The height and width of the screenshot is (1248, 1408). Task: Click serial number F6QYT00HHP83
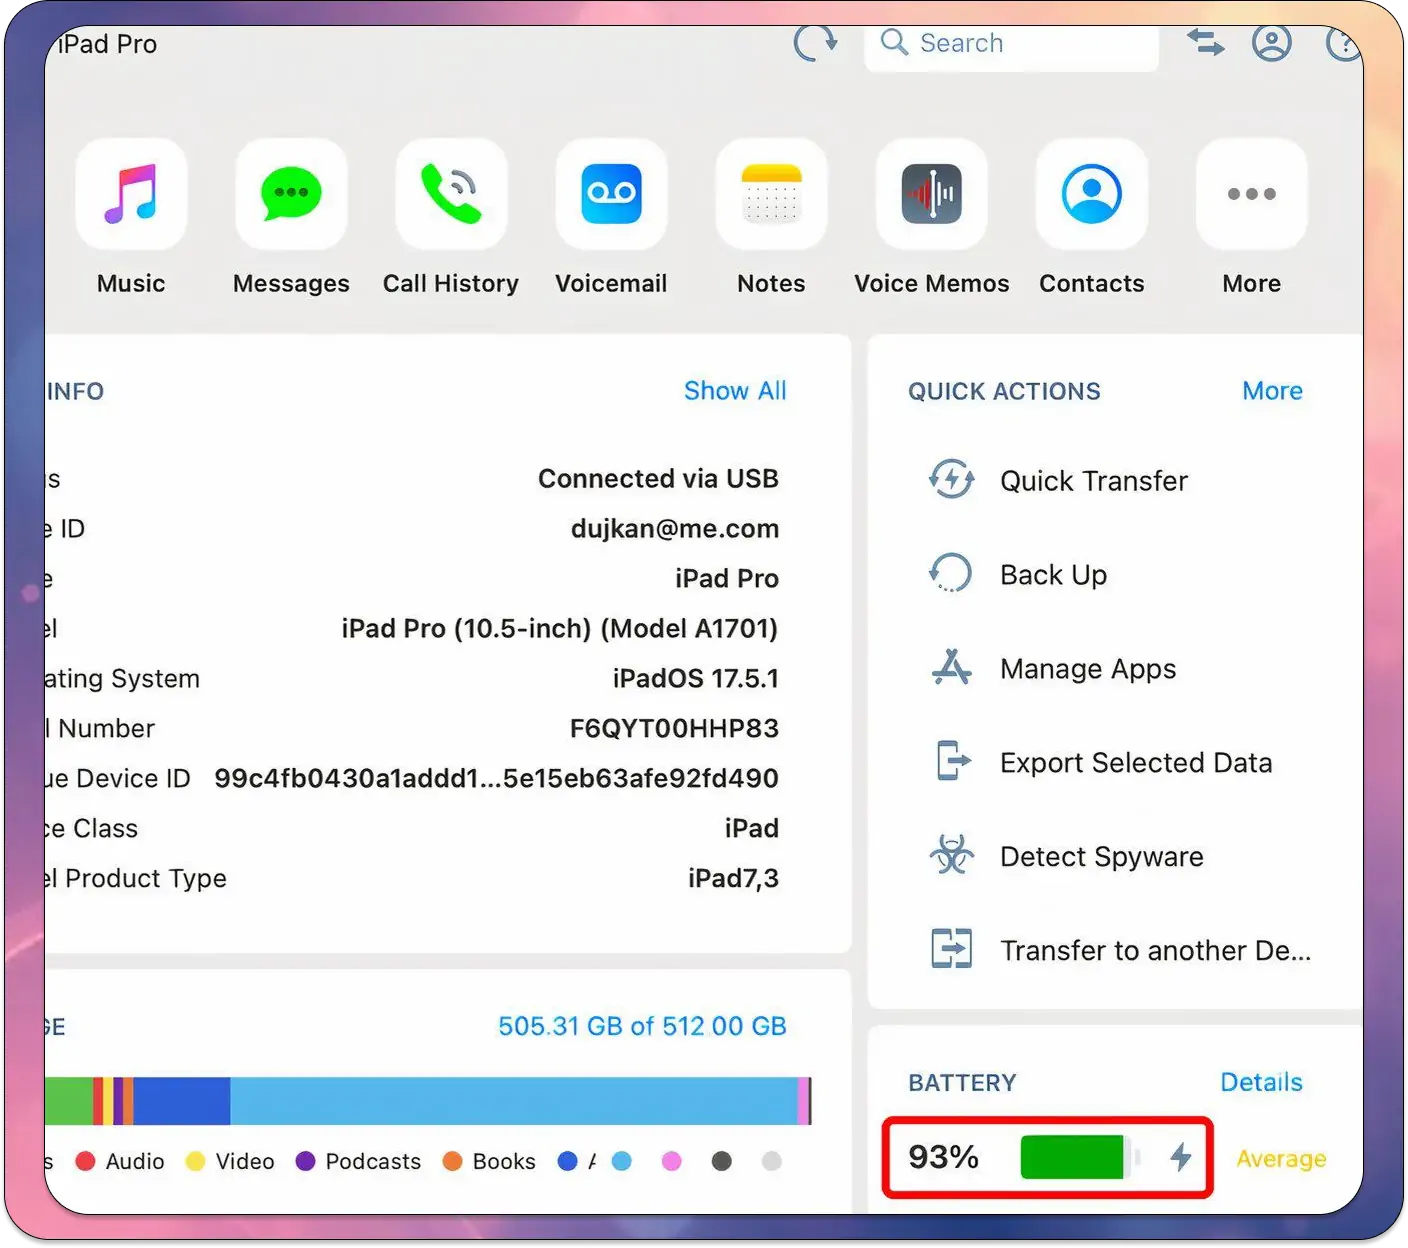point(674,729)
